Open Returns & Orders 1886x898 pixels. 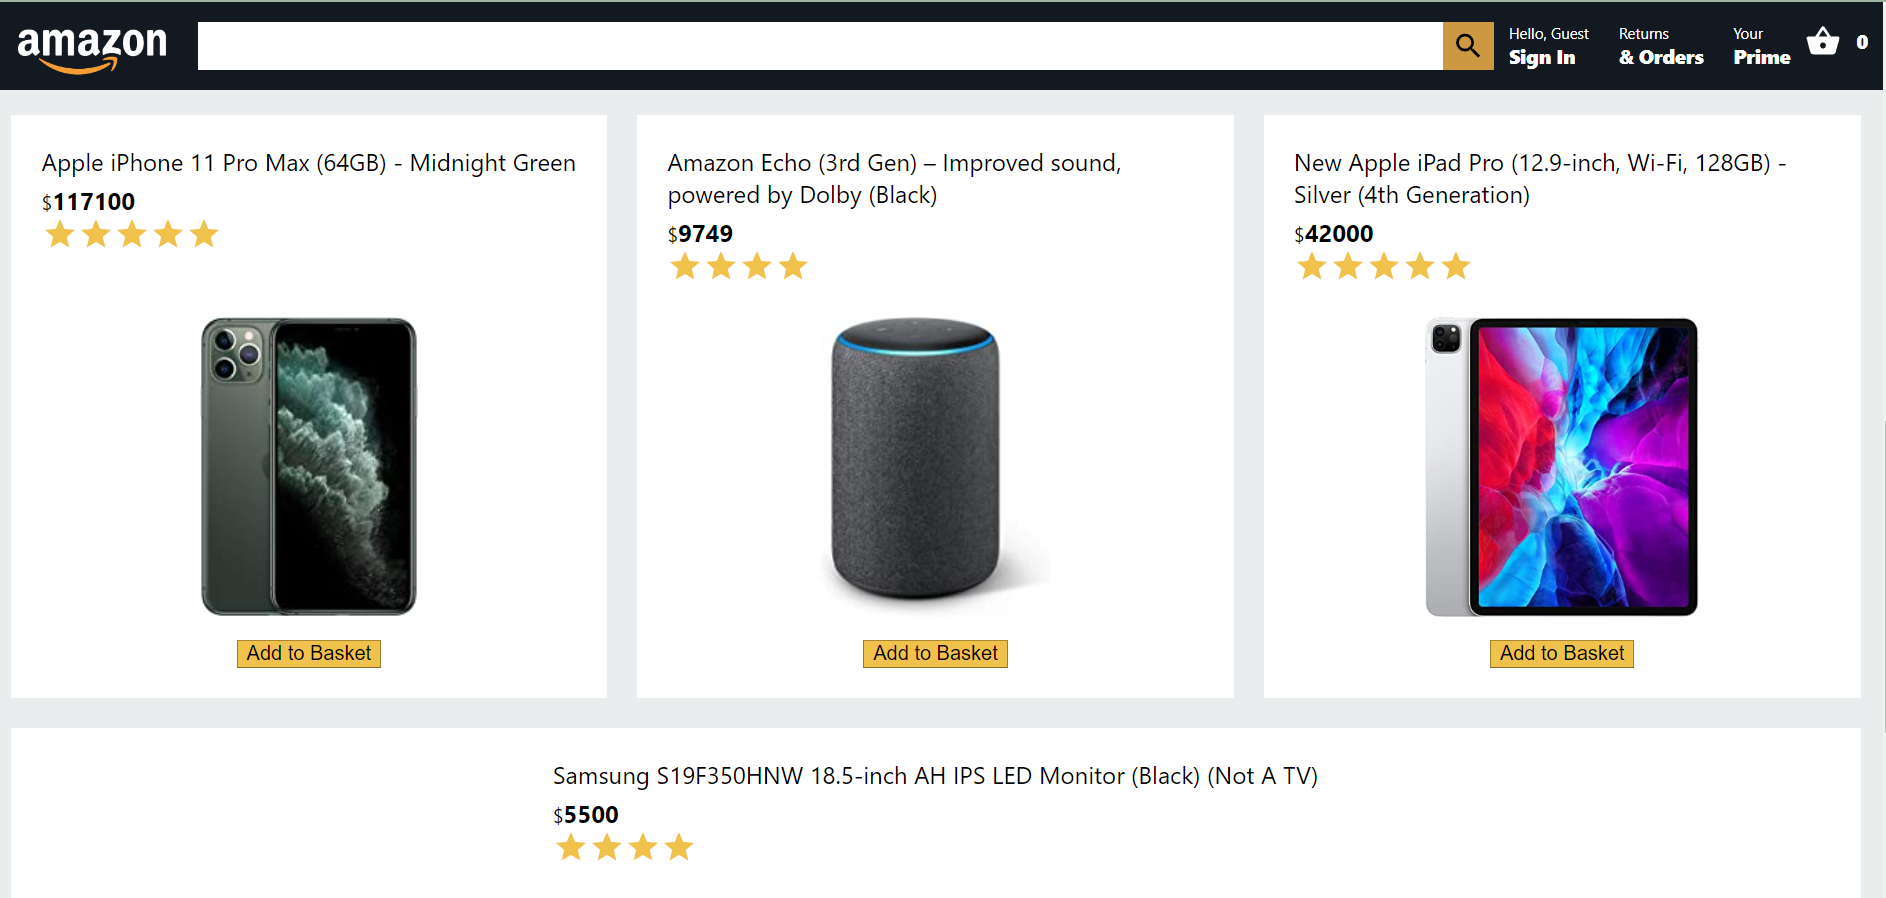[1659, 46]
